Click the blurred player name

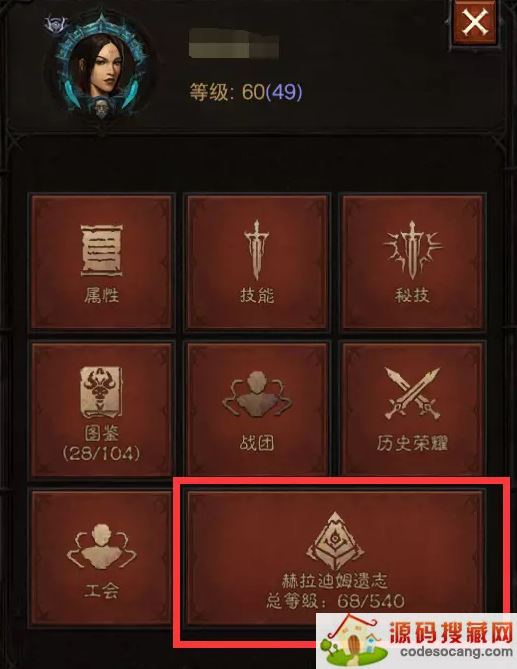pos(234,43)
